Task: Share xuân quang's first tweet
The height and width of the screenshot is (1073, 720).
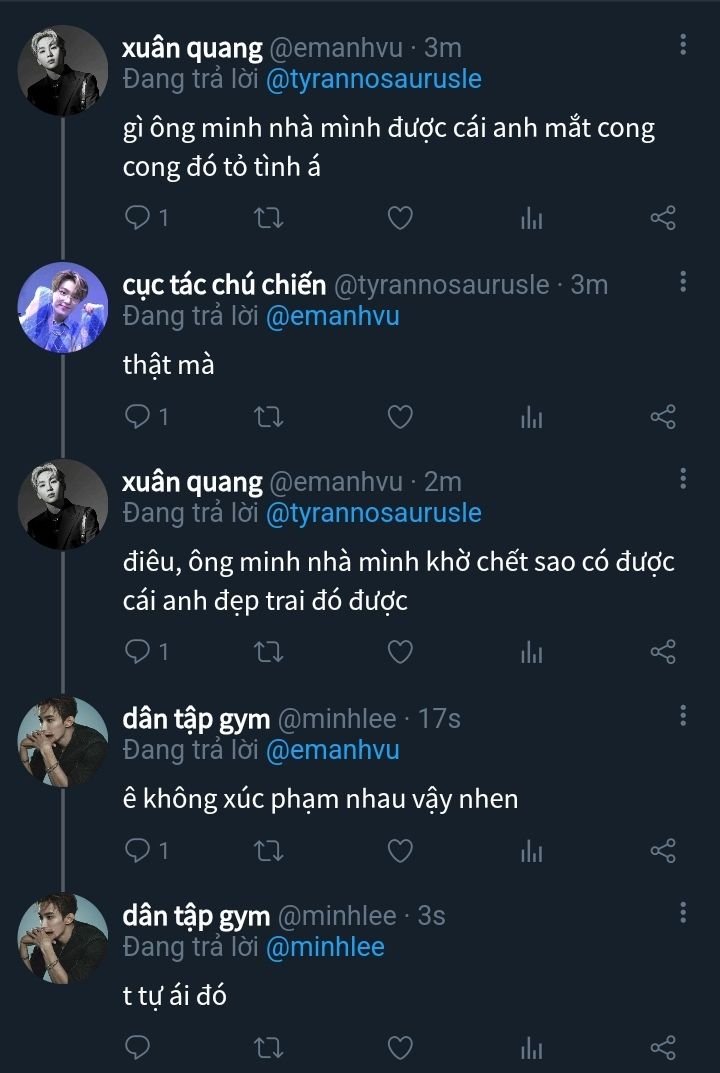Action: click(x=663, y=218)
